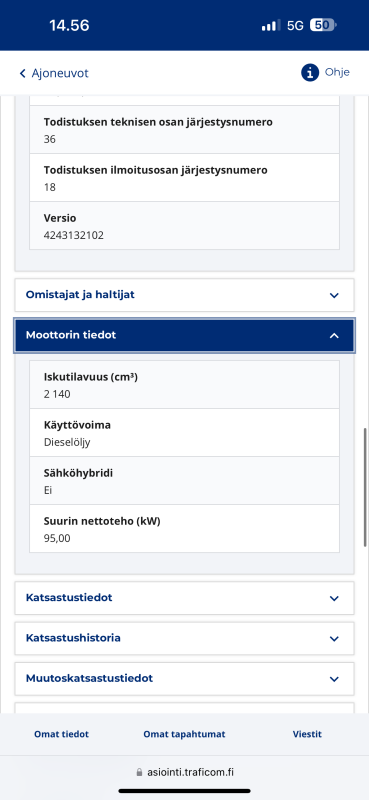The width and height of the screenshot is (369, 800).
Task: Open the Viestit tab
Action: [307, 734]
